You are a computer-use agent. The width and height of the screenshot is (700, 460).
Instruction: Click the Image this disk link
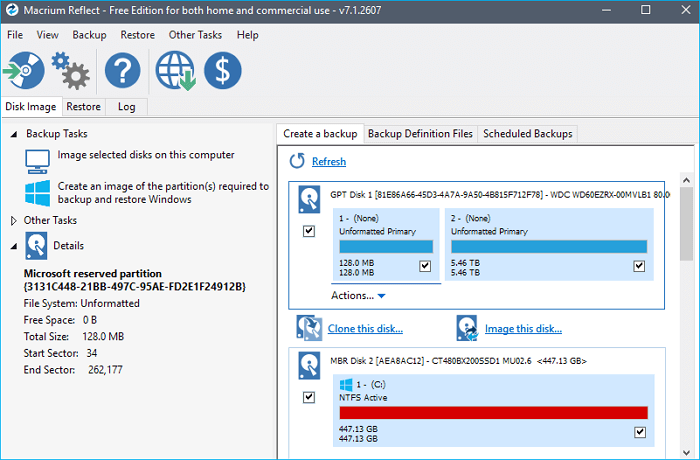(524, 328)
